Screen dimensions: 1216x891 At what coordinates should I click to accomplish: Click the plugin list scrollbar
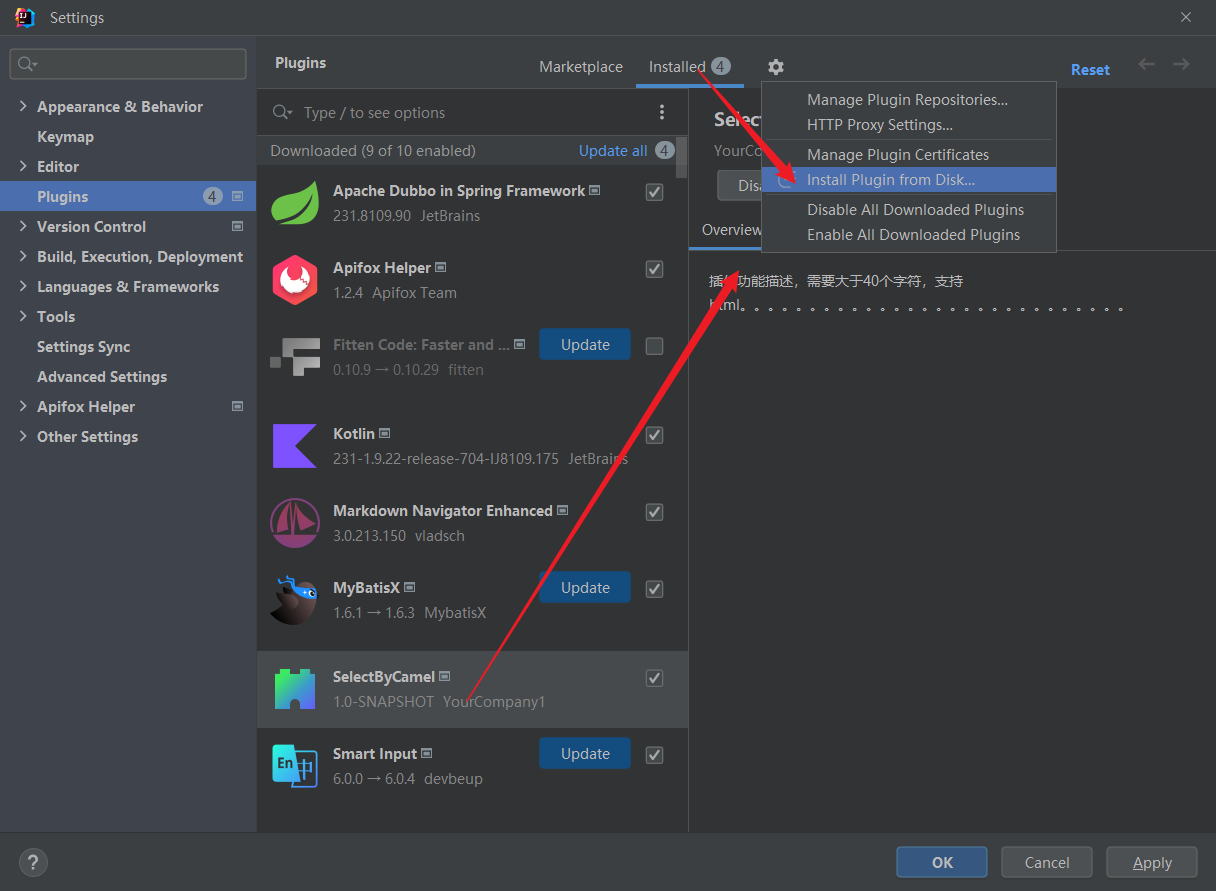(x=682, y=158)
